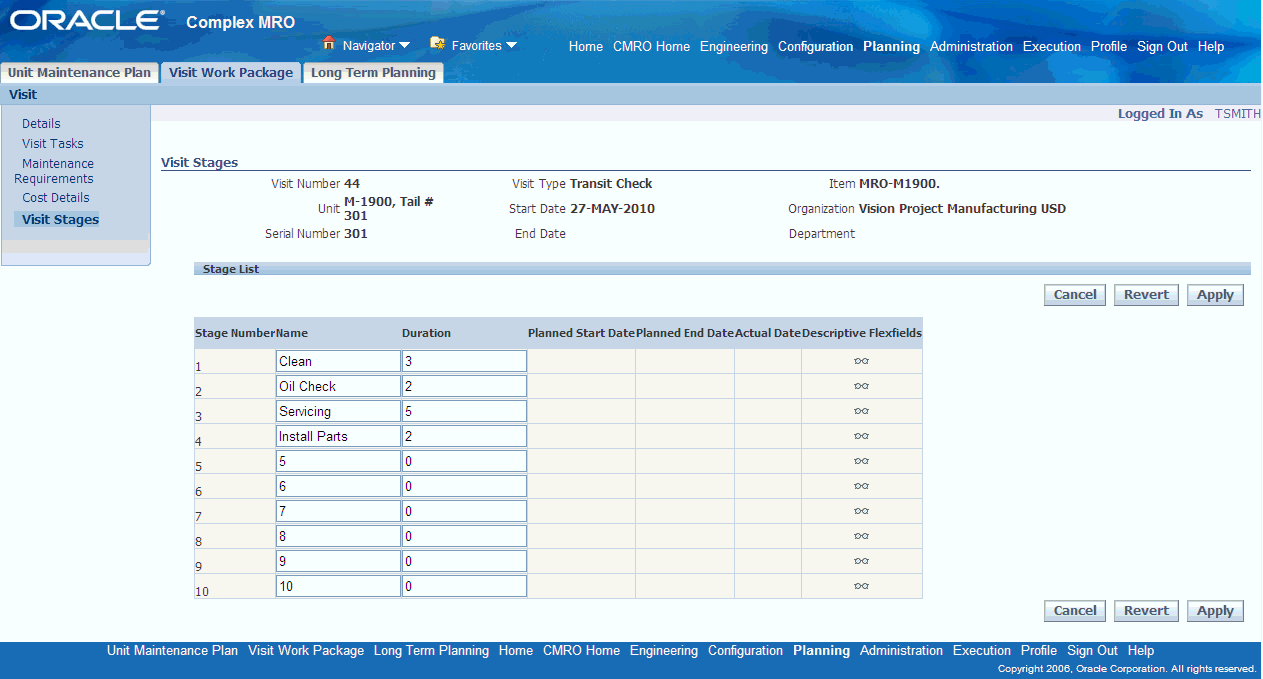Edit the Clean stage name field

point(338,361)
